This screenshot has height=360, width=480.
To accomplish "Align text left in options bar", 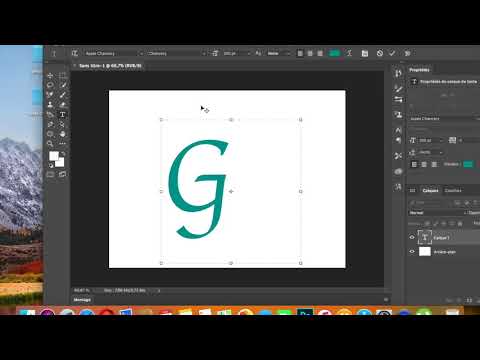I will pos(300,53).
